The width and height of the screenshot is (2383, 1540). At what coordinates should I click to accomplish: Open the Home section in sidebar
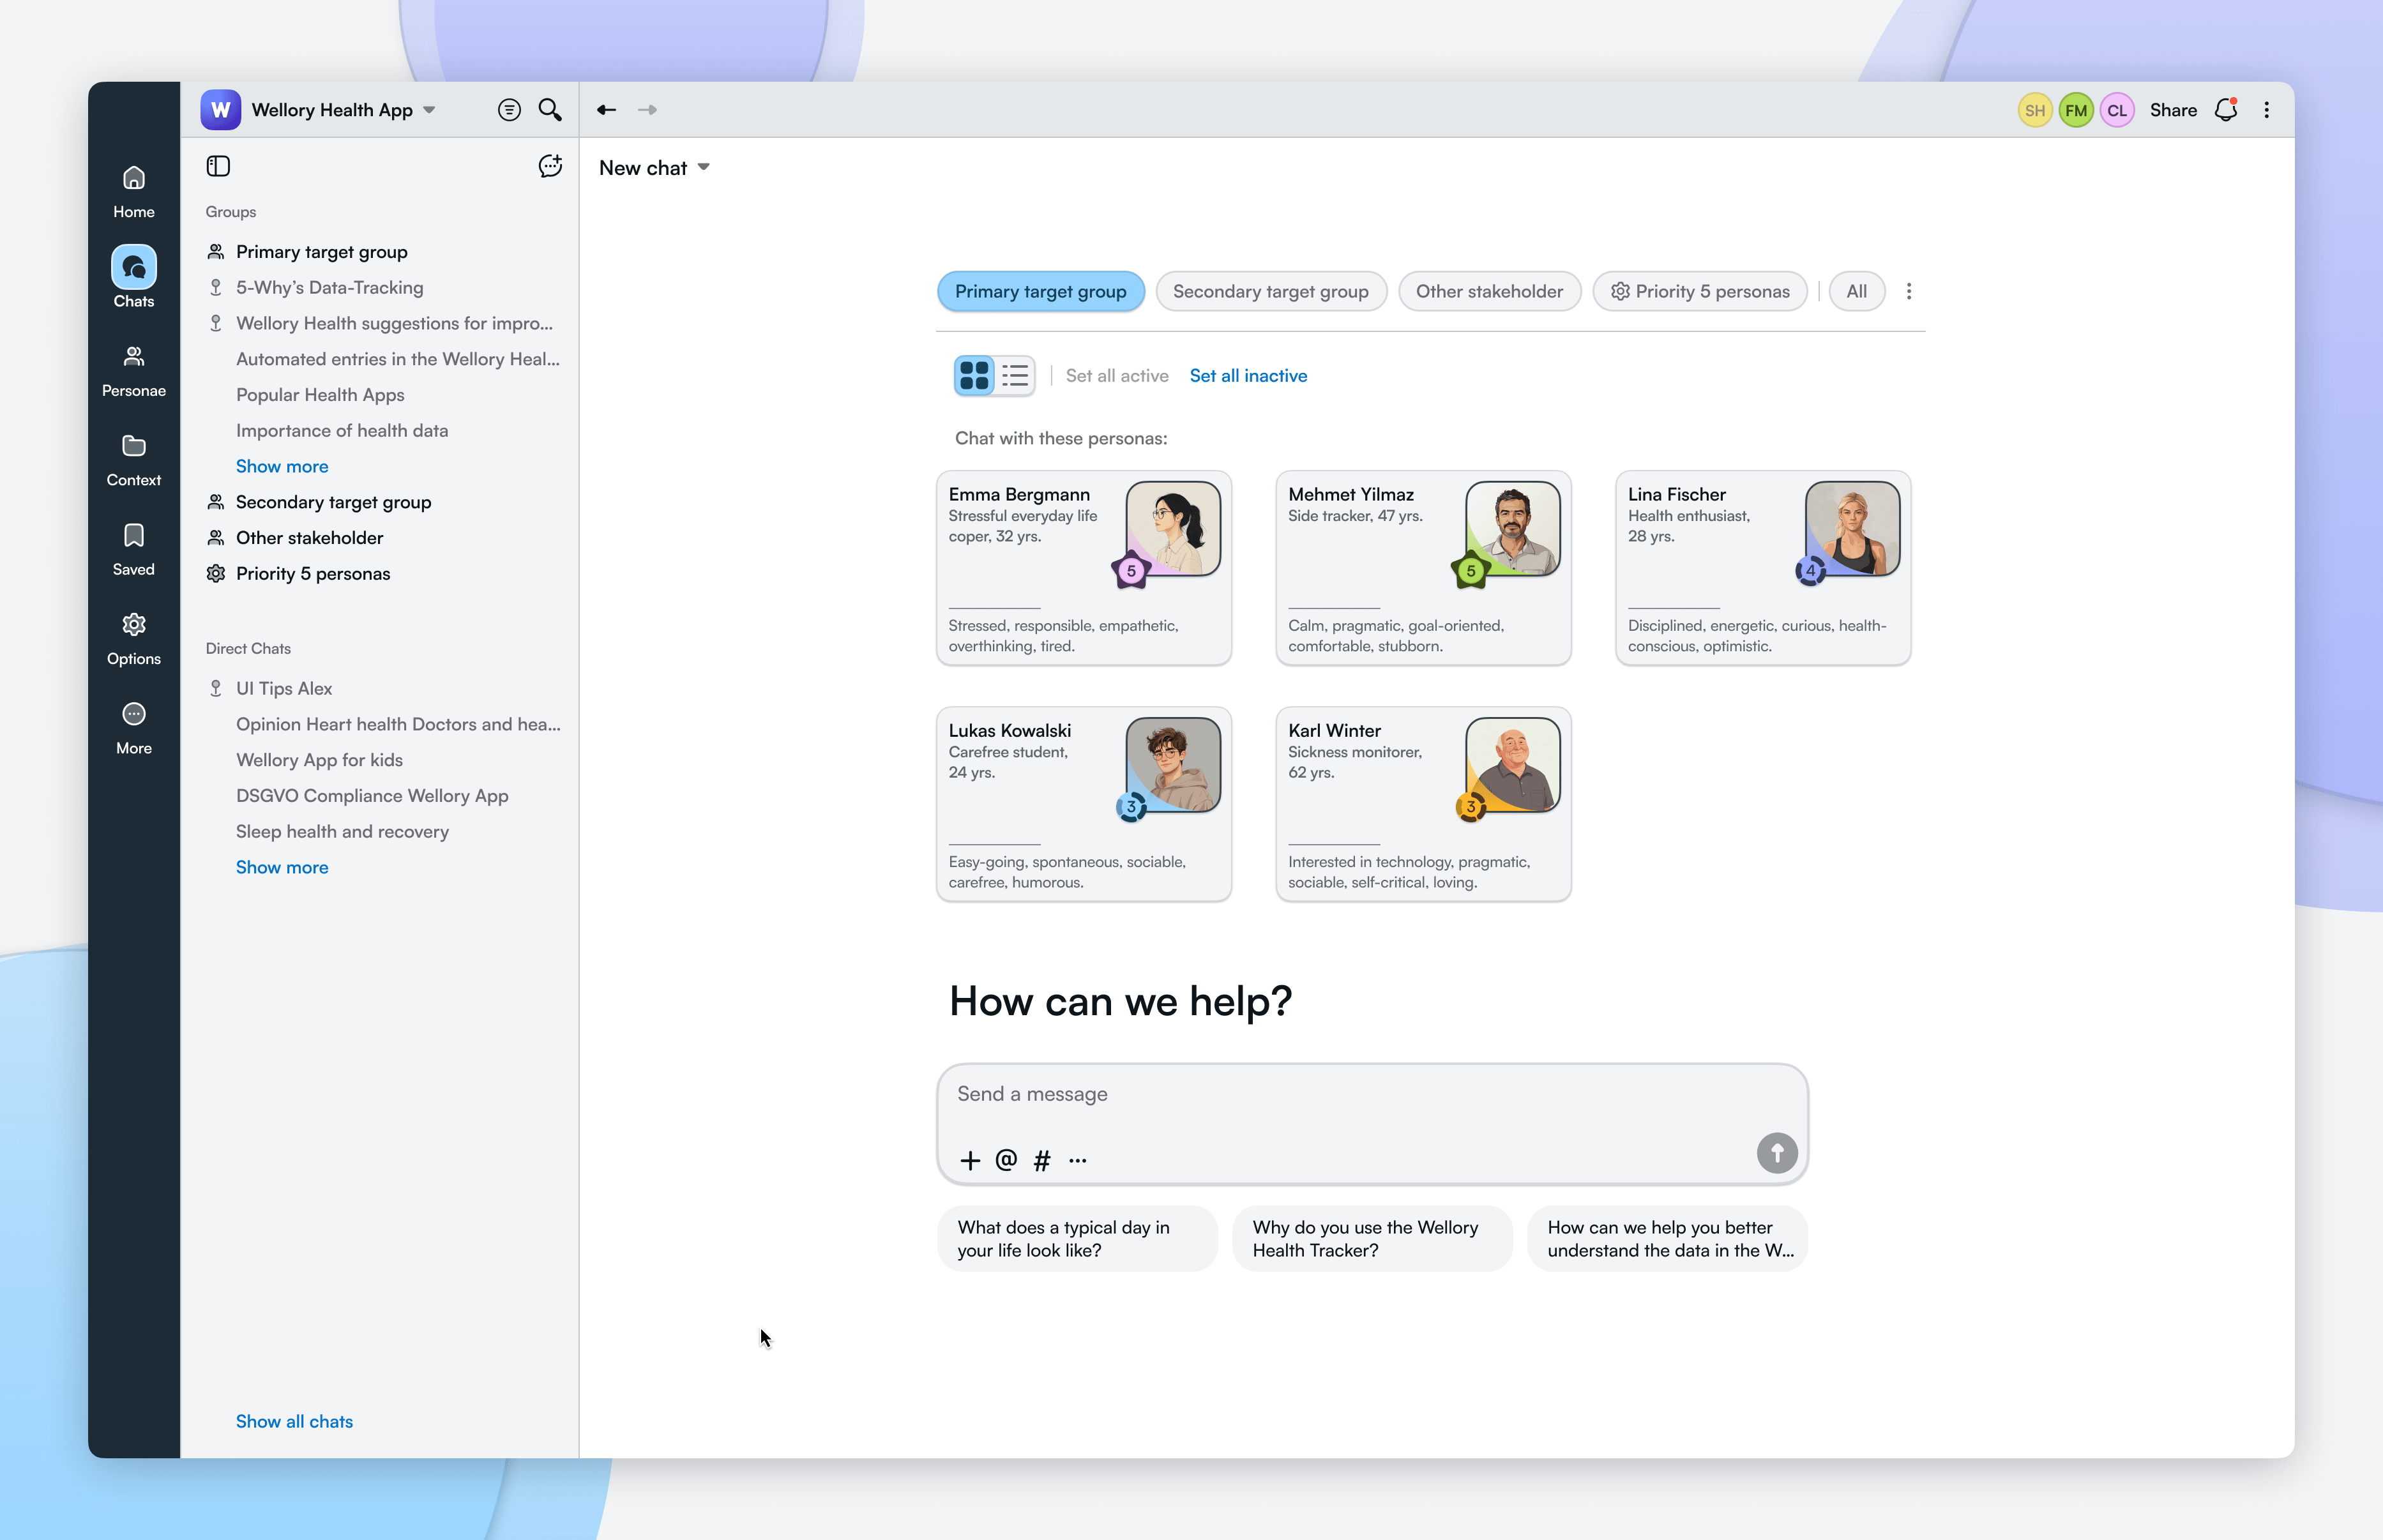(x=133, y=192)
